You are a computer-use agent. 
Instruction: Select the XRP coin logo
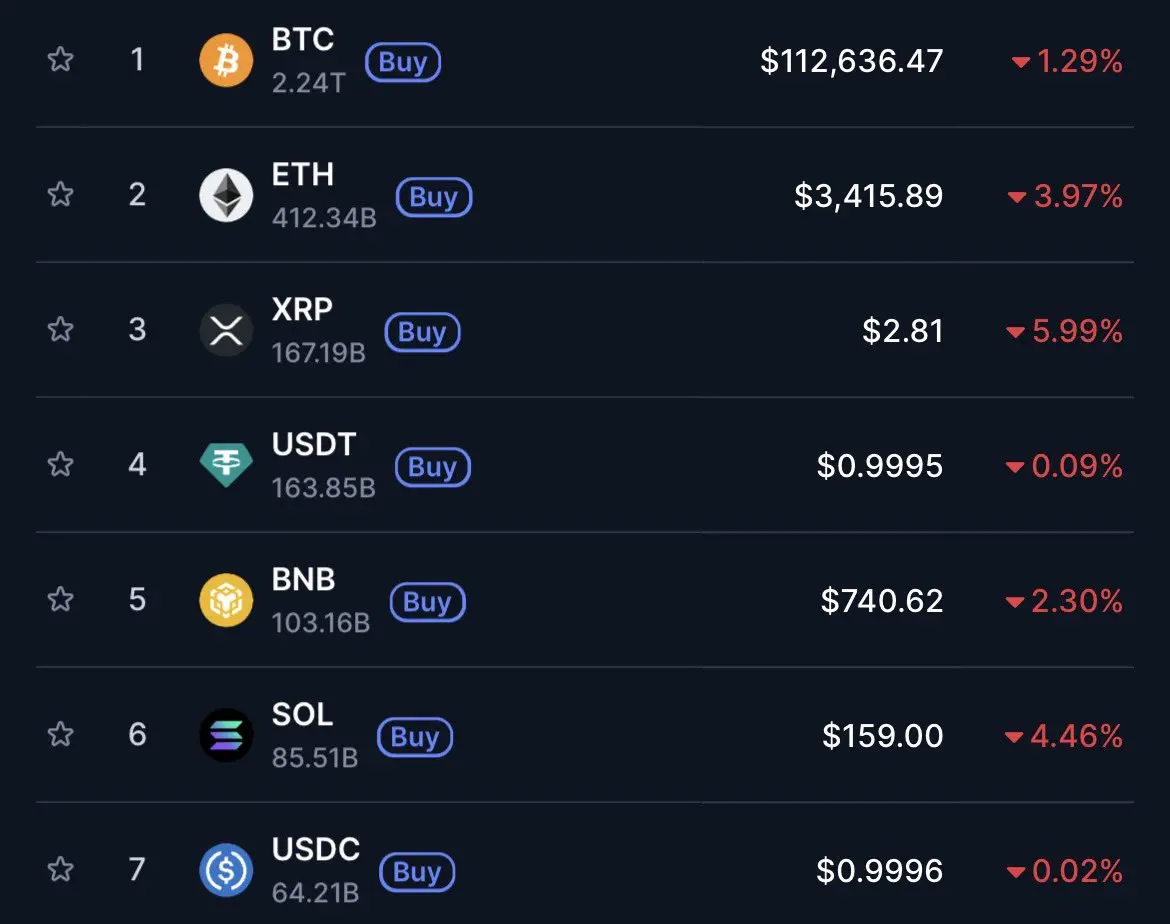pyautogui.click(x=226, y=330)
